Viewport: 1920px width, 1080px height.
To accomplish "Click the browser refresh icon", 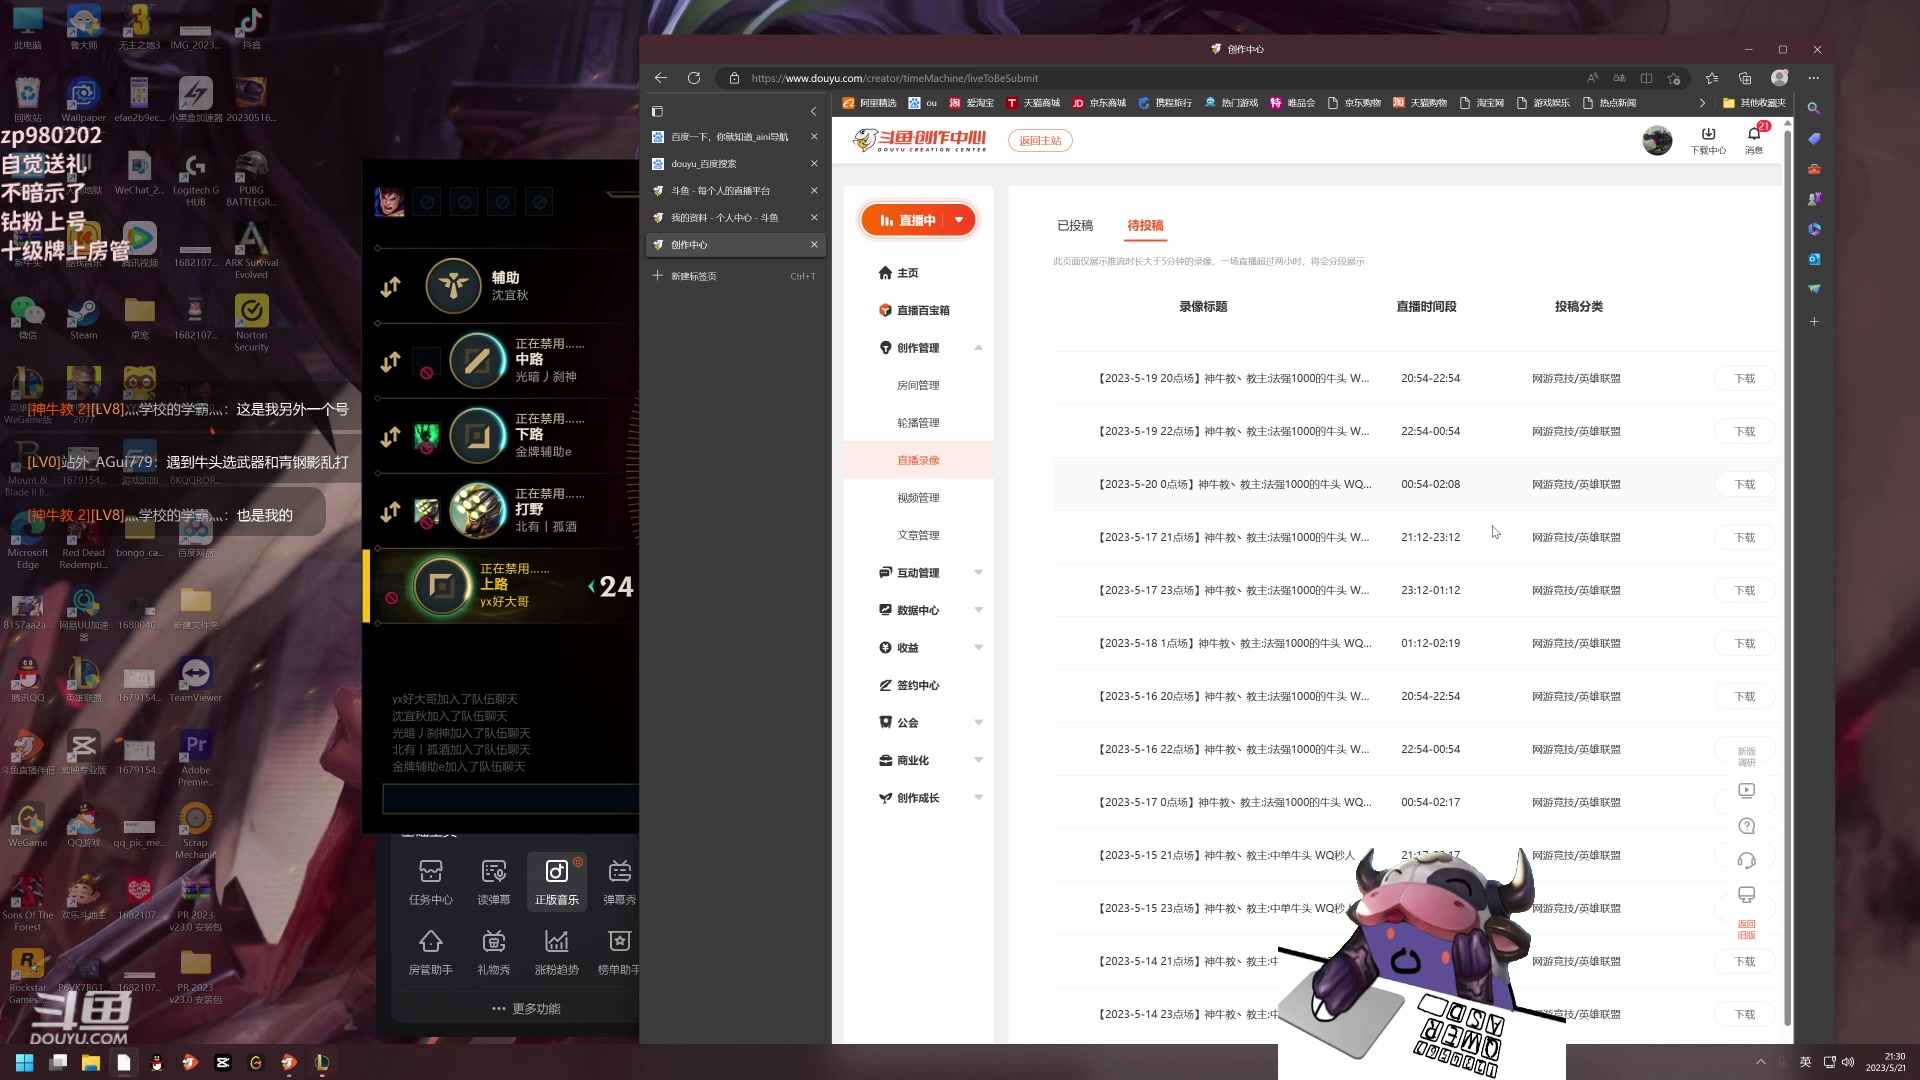I will tap(694, 78).
